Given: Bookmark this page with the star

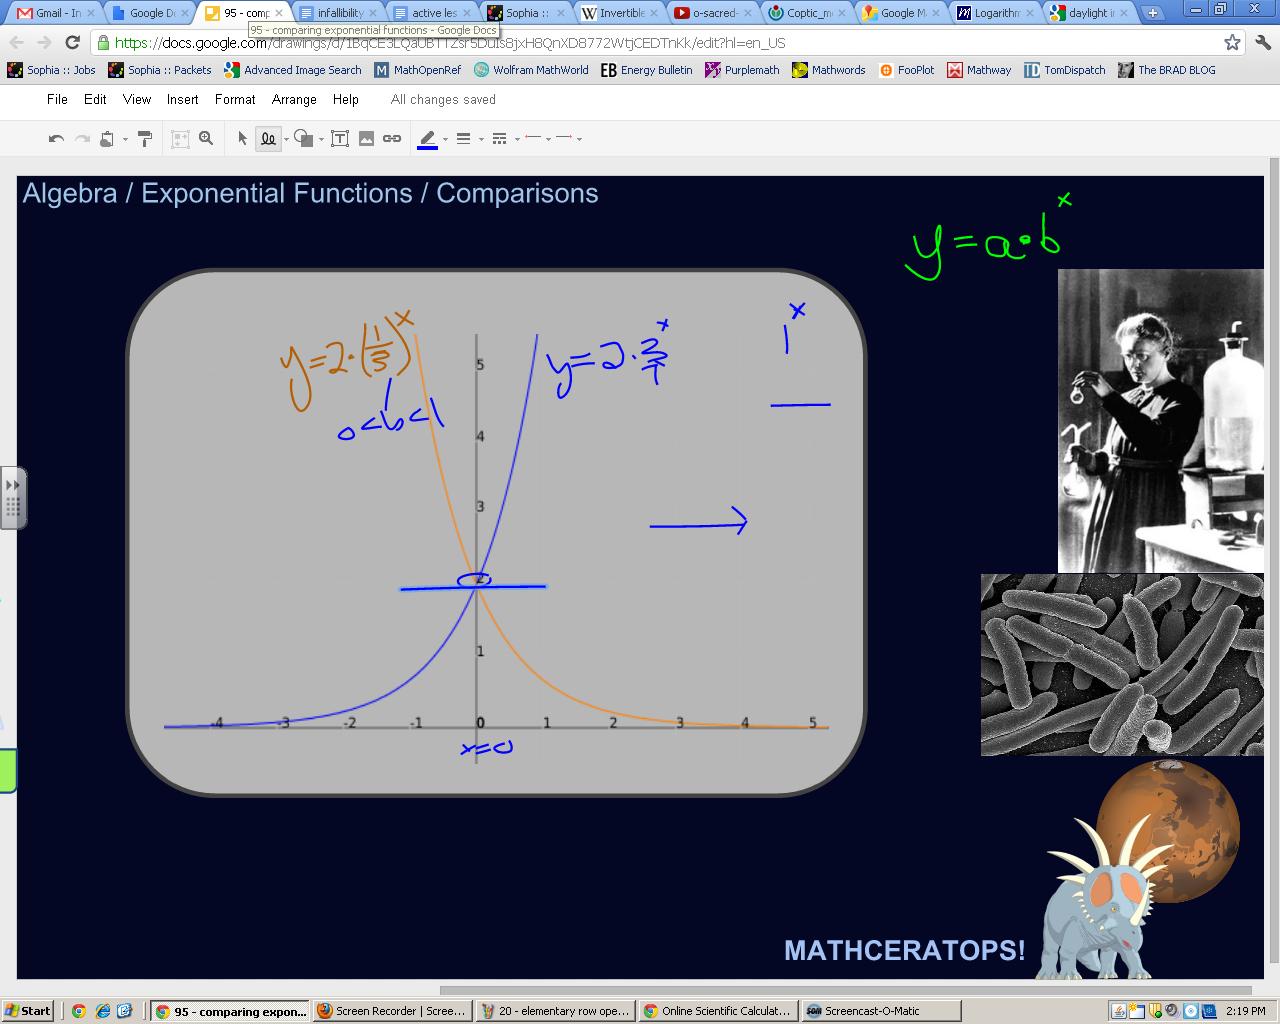Looking at the screenshot, I should coord(1232,43).
